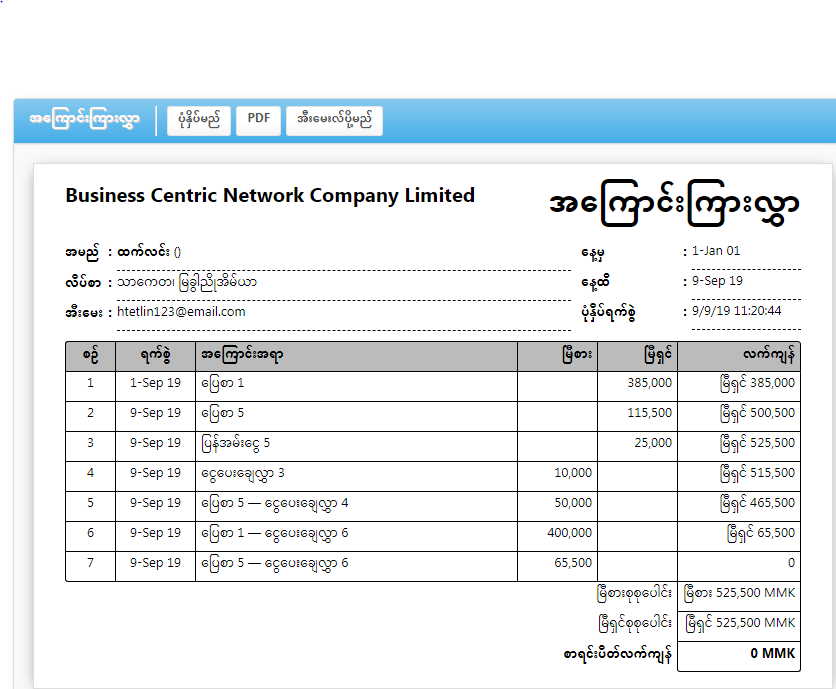The image size is (836, 689).
Task: Select the from-date value 1-Jan 01
Action: (716, 251)
